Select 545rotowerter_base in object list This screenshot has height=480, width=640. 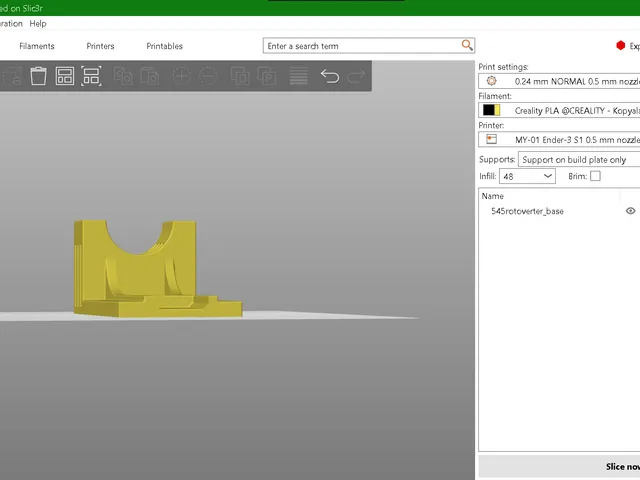527,211
